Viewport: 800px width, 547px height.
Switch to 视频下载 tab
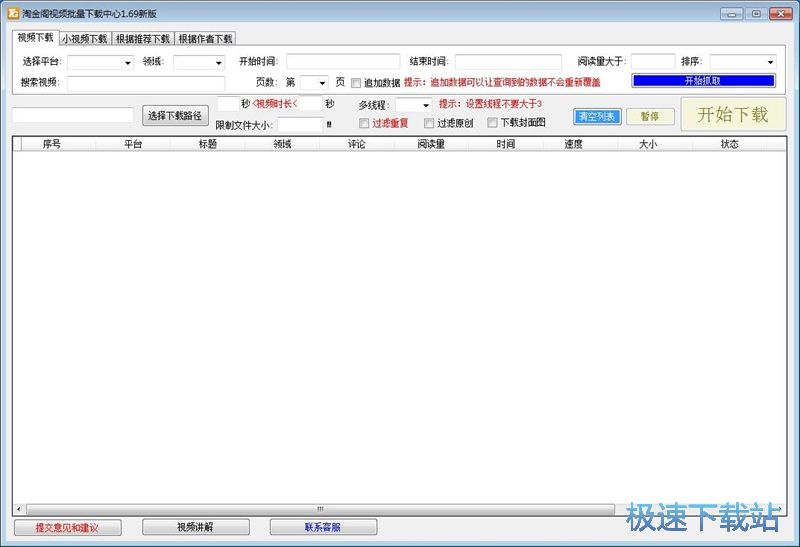point(35,38)
